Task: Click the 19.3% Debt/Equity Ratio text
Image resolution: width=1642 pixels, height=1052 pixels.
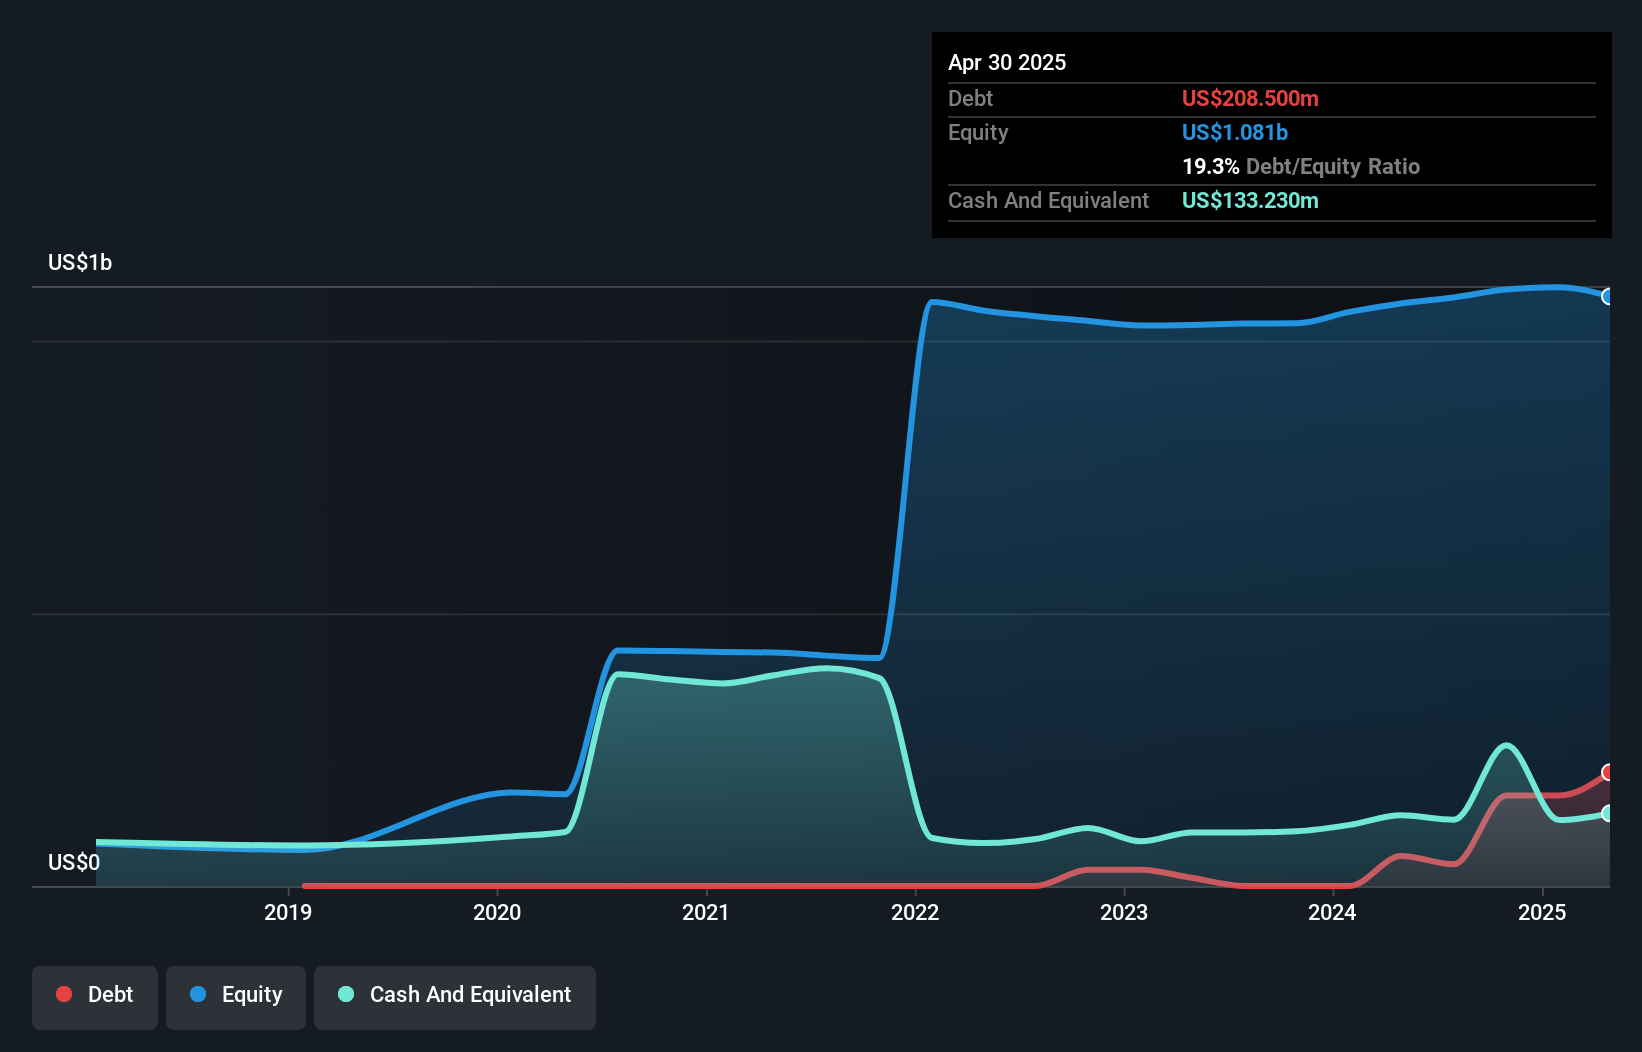Action: point(1301,166)
